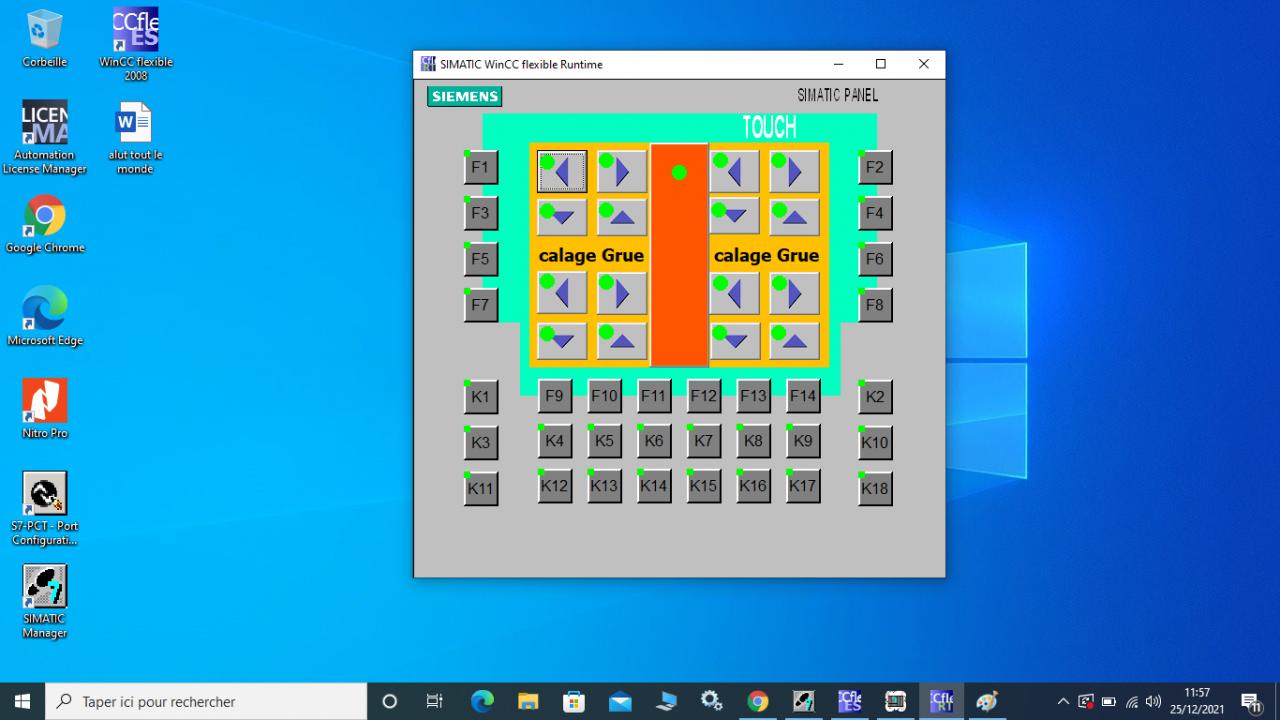Activate the K5 key
The image size is (1280, 720).
(x=605, y=441)
